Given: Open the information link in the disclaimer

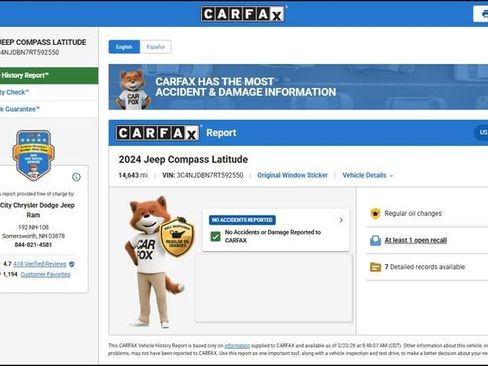Looking at the screenshot, I should click(x=237, y=346).
